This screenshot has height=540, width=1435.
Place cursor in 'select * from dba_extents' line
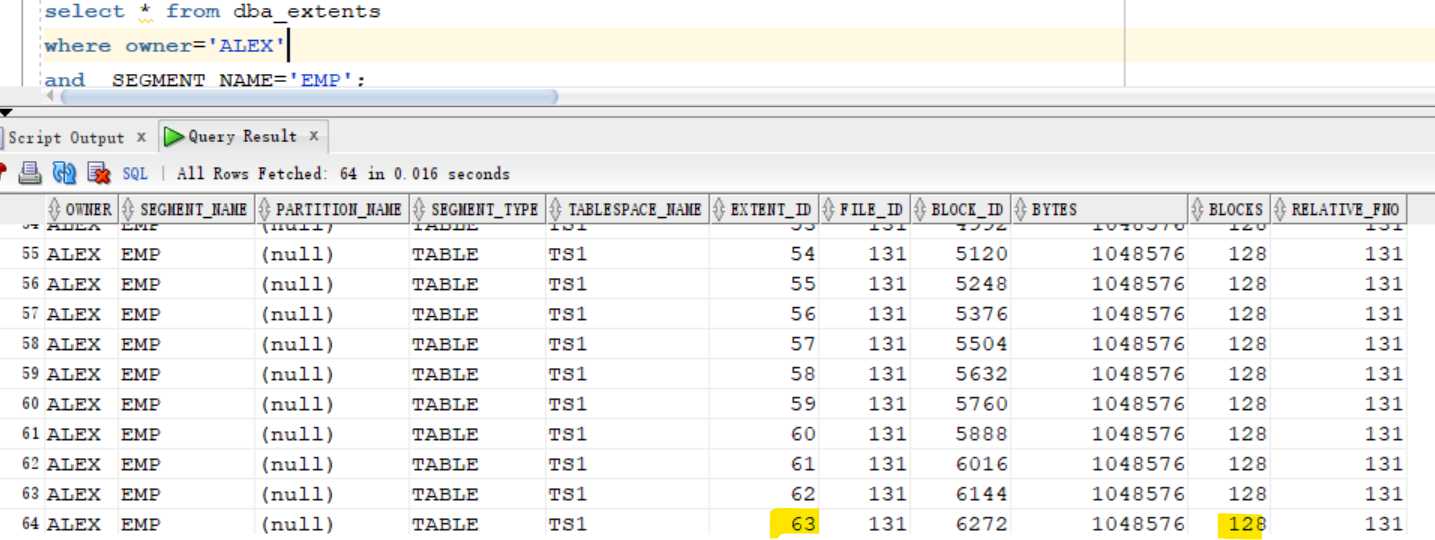[x=212, y=12]
